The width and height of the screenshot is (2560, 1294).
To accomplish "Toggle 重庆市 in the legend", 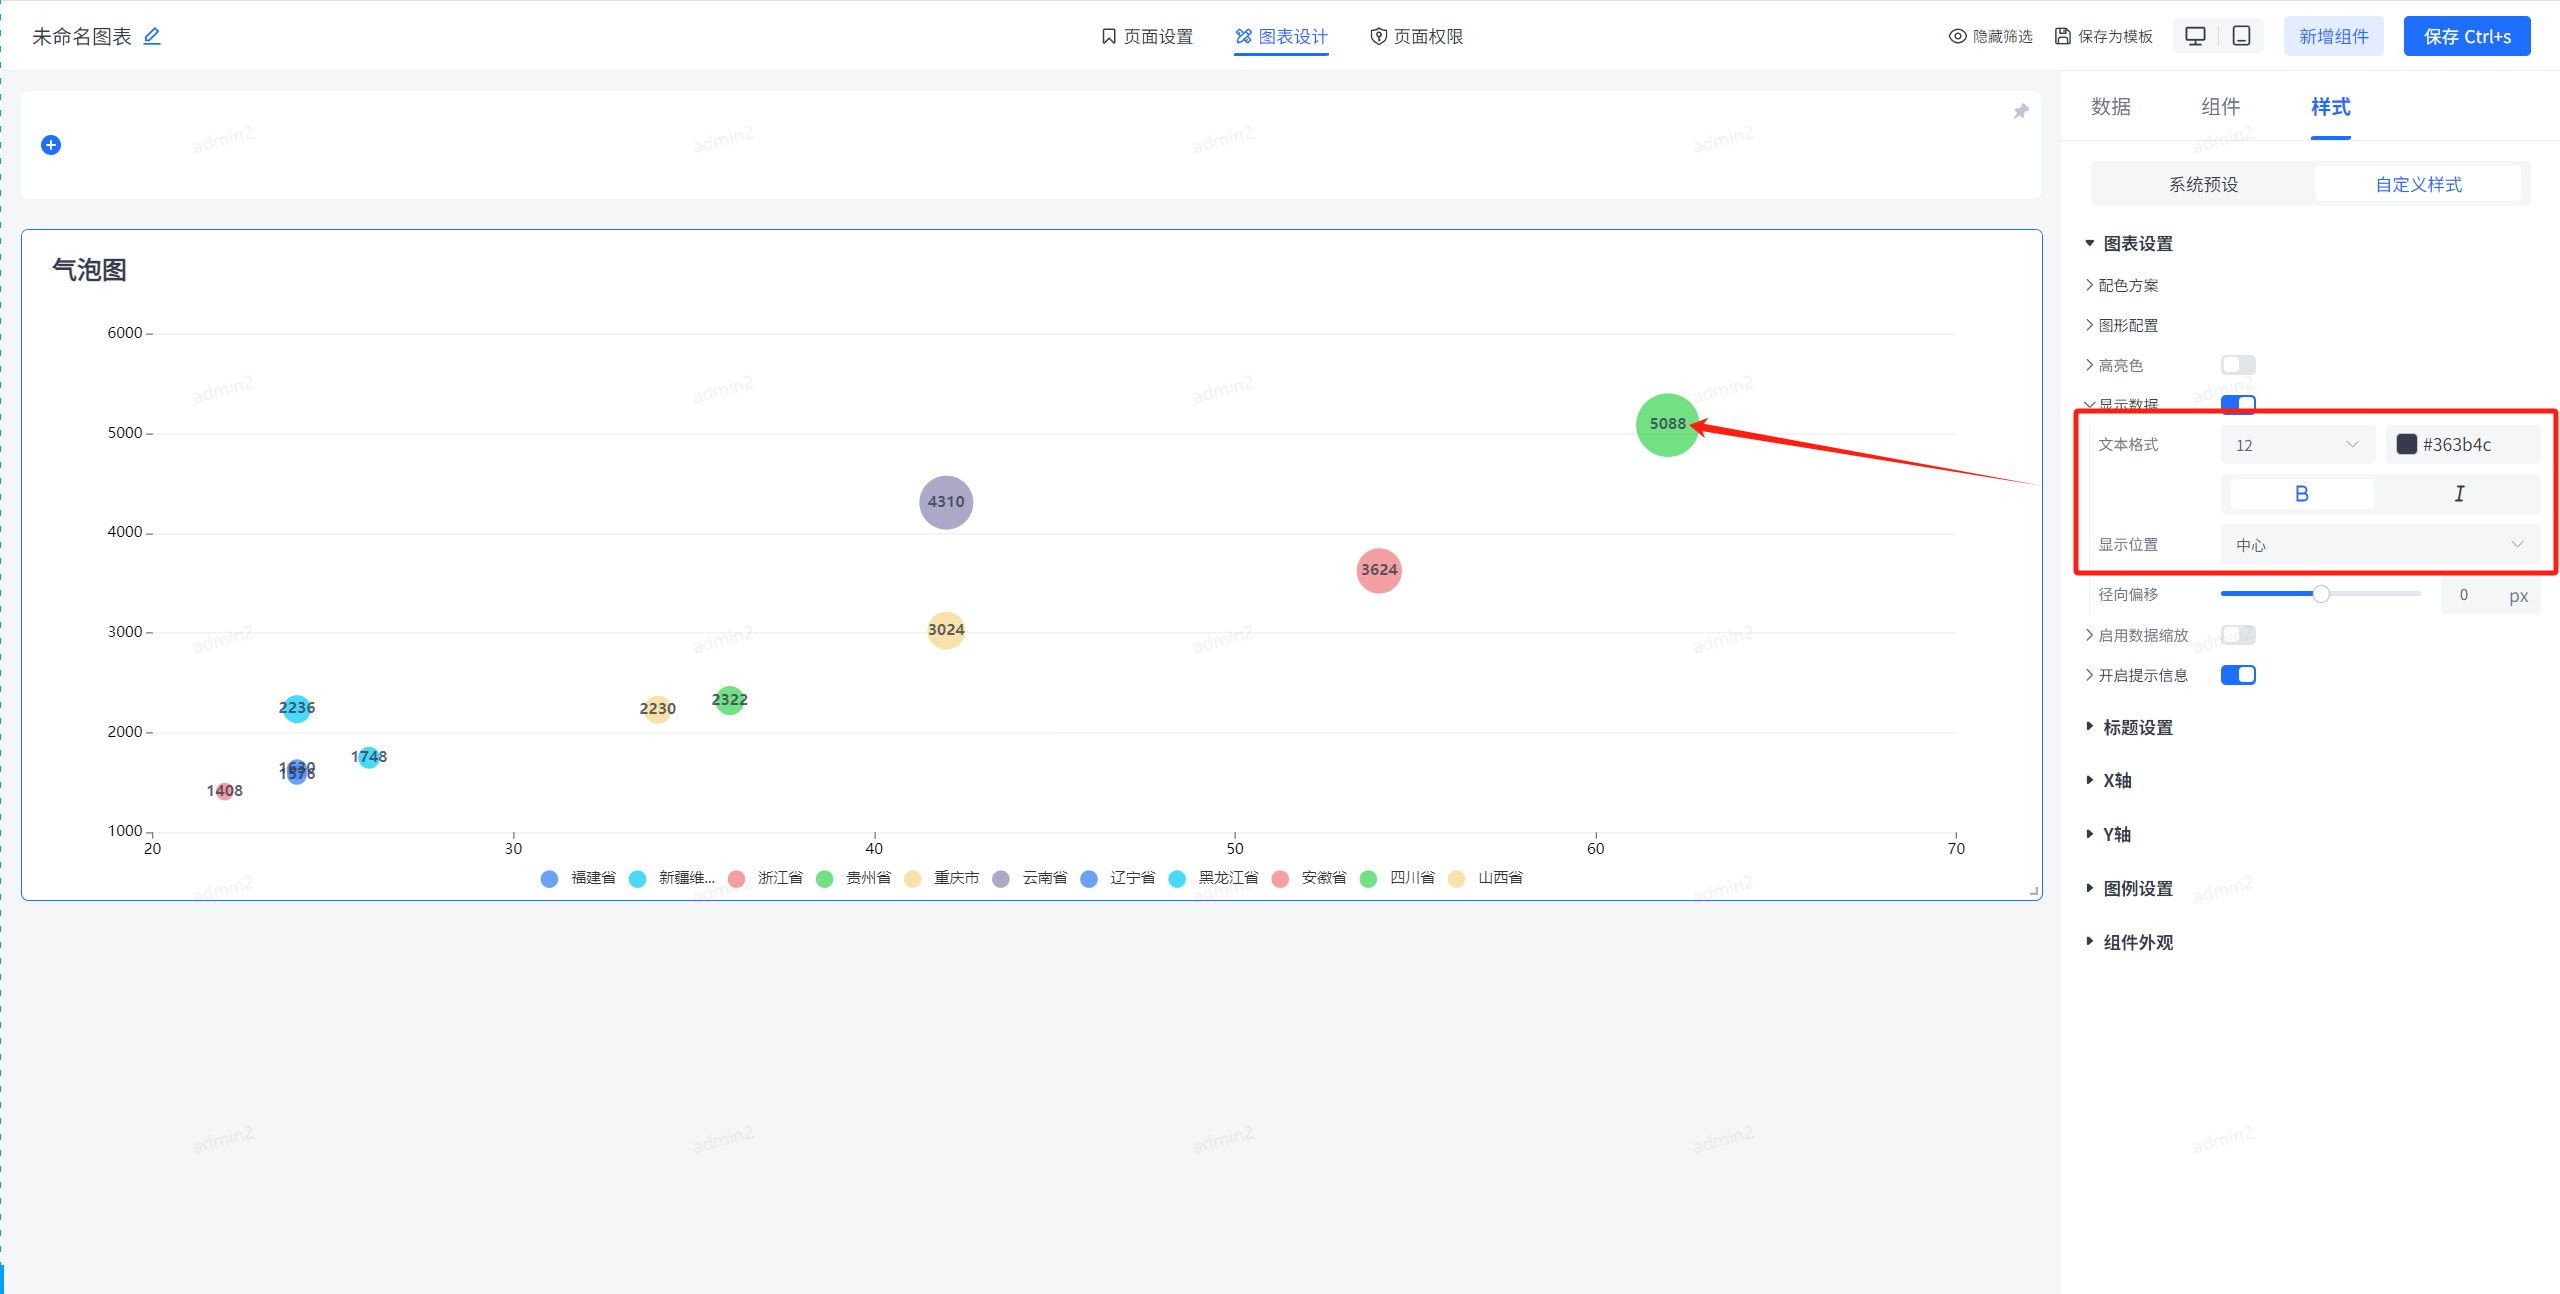I will point(941,878).
